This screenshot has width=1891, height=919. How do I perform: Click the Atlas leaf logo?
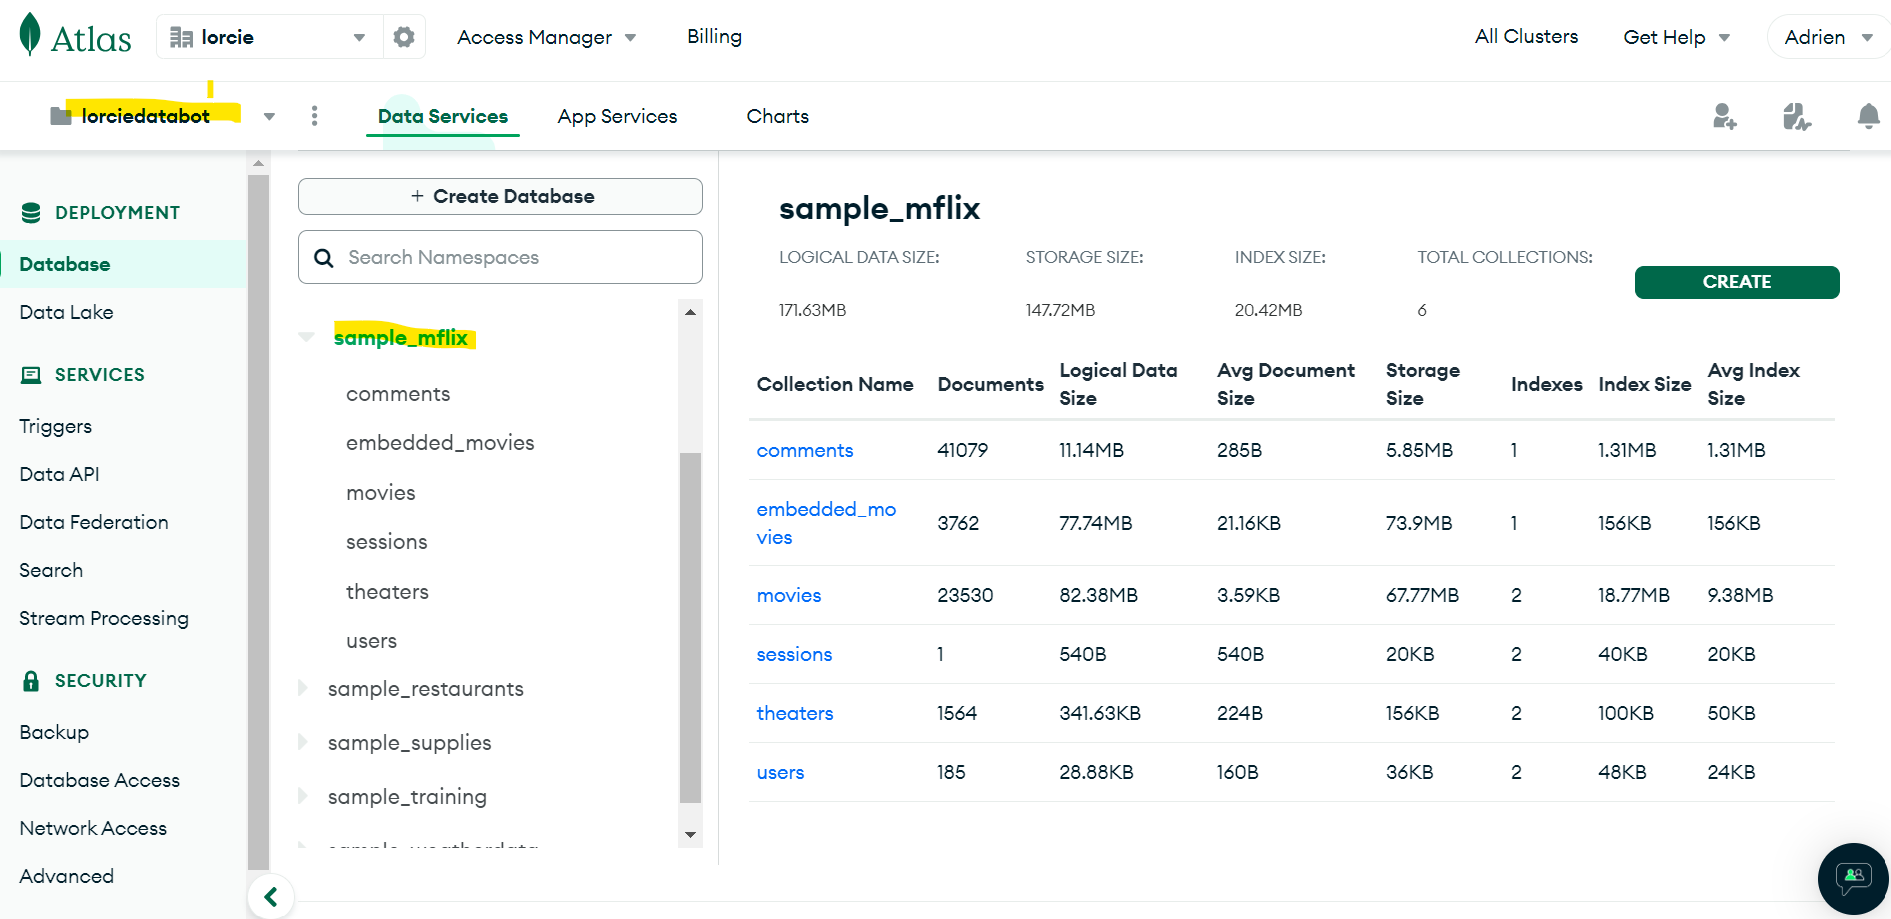coord(30,35)
